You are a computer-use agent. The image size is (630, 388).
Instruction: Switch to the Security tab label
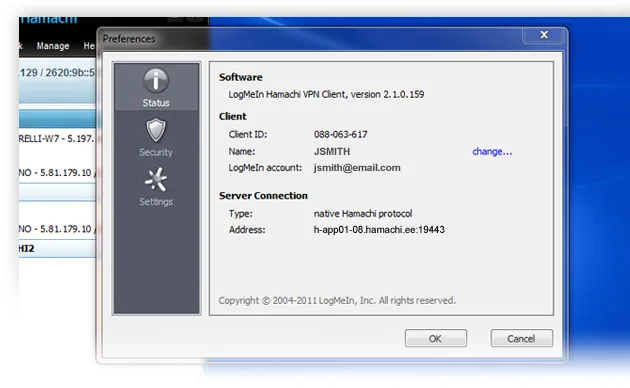pyautogui.click(x=156, y=152)
